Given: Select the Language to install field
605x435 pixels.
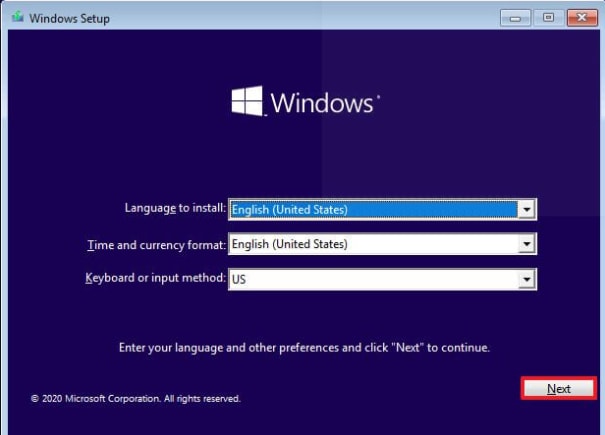Looking at the screenshot, I should pos(382,210).
